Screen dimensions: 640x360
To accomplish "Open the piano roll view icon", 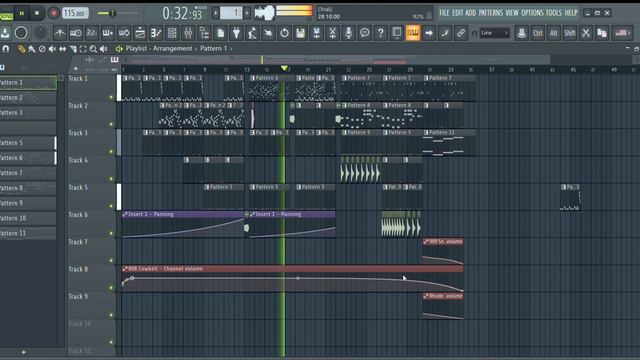I will click(x=156, y=33).
